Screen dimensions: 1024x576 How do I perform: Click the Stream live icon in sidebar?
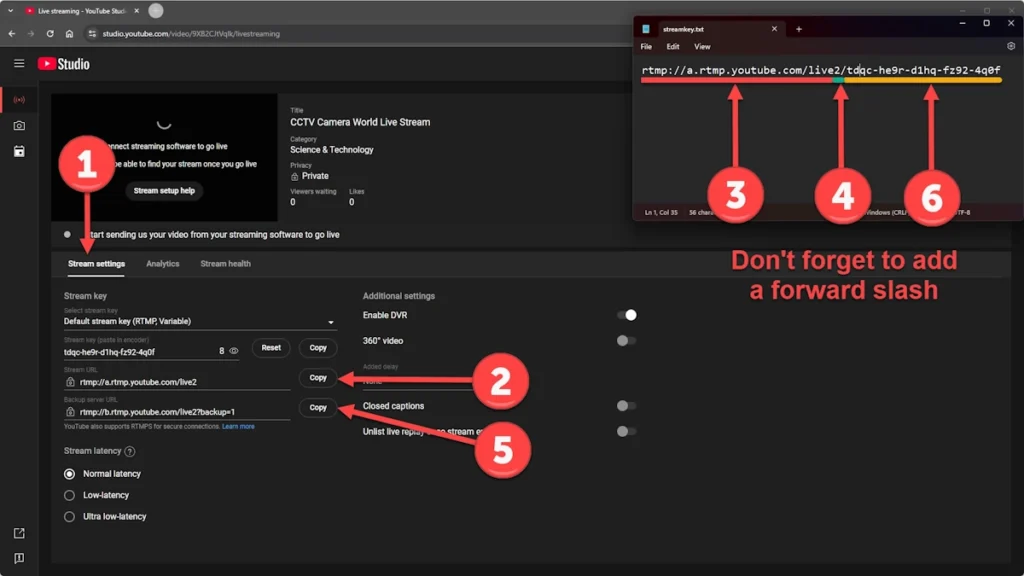(x=19, y=100)
